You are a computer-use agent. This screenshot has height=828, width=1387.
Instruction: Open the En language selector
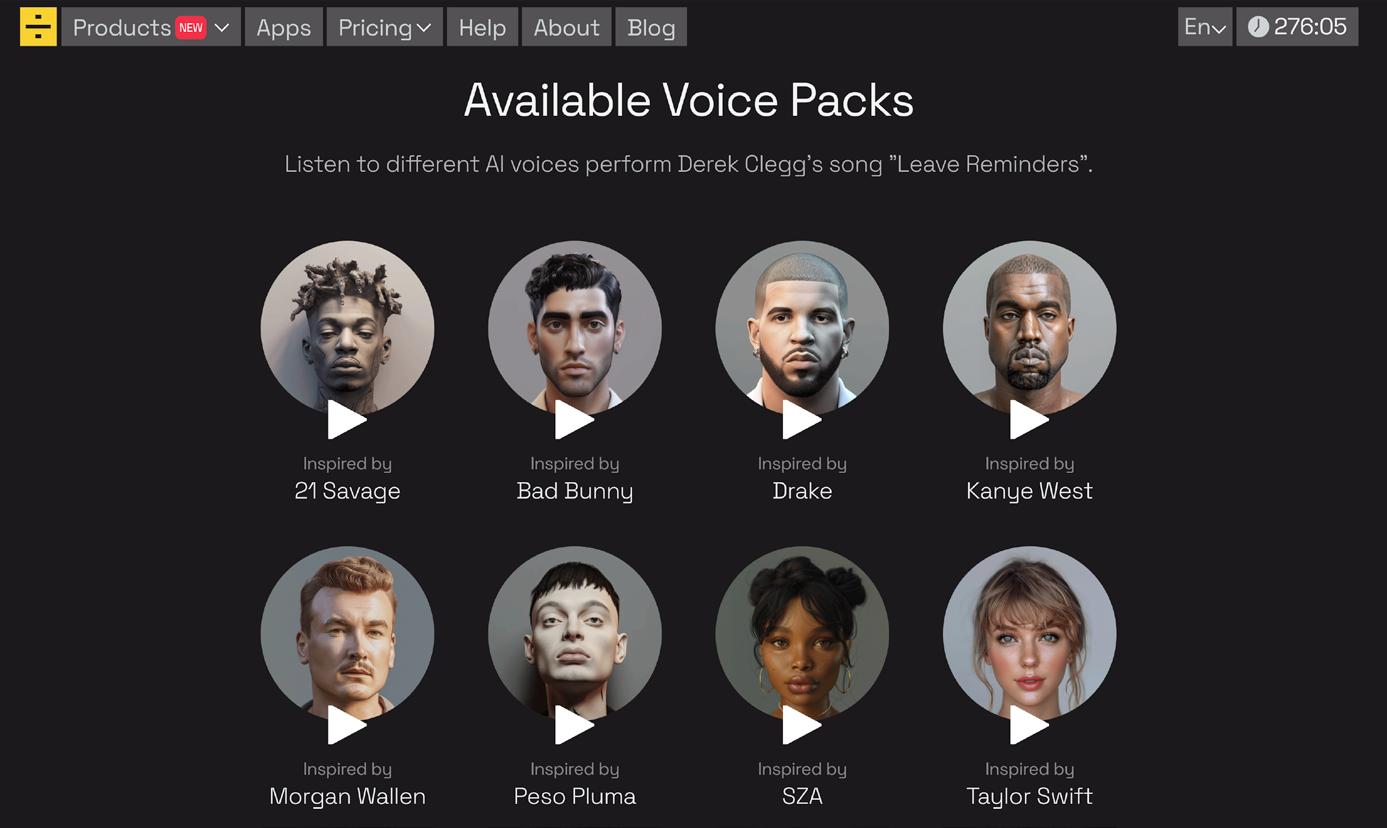click(x=1205, y=27)
